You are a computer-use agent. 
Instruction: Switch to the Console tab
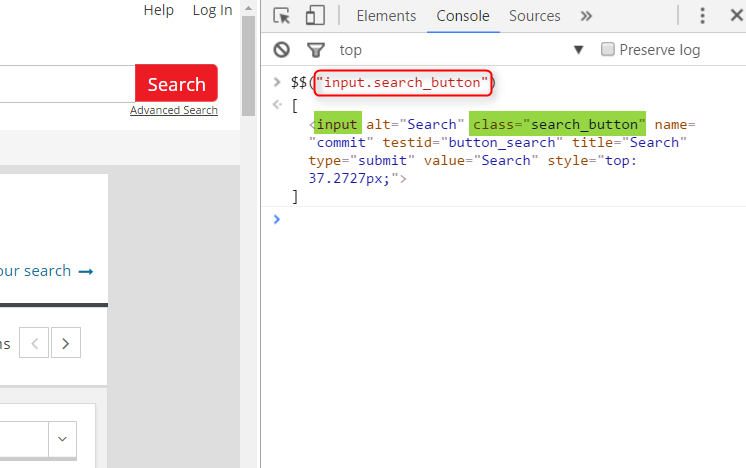point(463,16)
